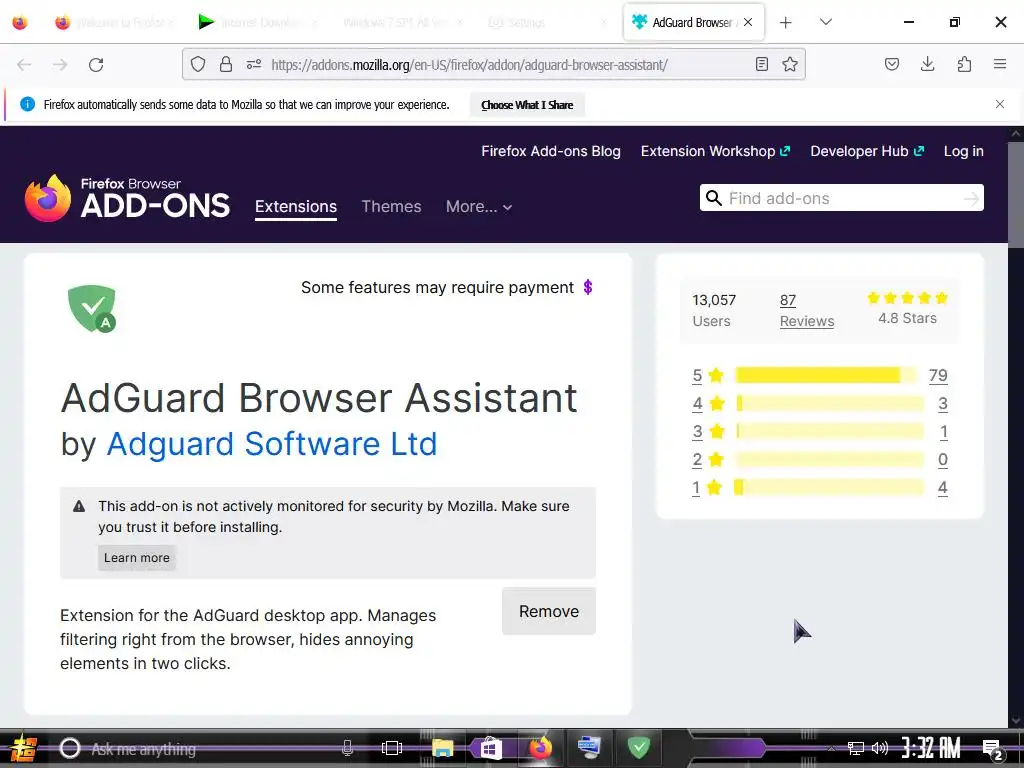Screen dimensions: 1024x768
Task: Open the Firefox Add-ons Blog link
Action: click(551, 151)
